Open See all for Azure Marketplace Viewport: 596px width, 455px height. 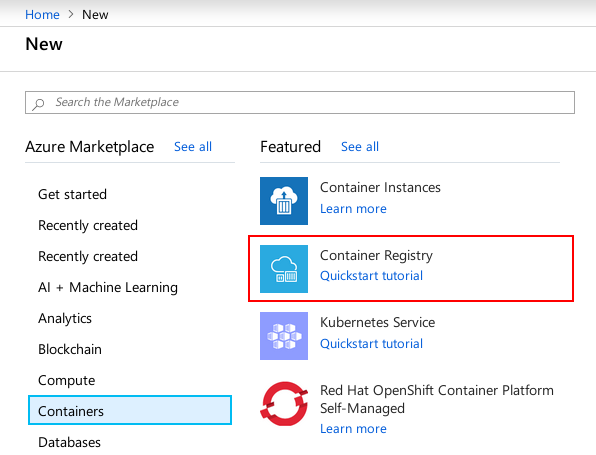[193, 147]
